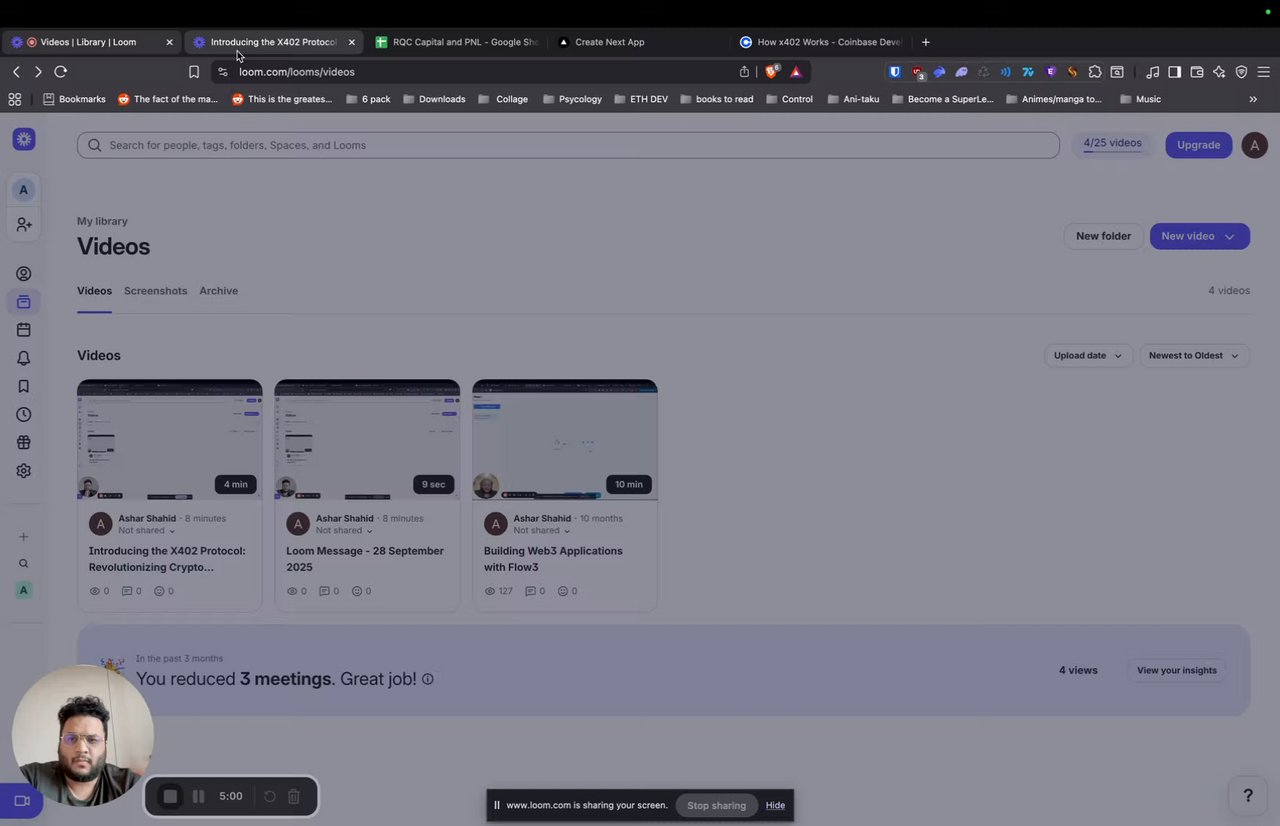Viewport: 1280px width, 826px height.
Task: Open the Bitwarden extension icon
Action: tap(895, 72)
